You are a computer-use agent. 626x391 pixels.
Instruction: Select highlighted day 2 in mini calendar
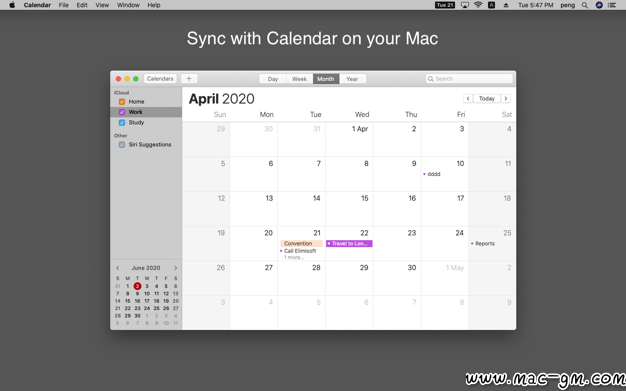tap(137, 286)
